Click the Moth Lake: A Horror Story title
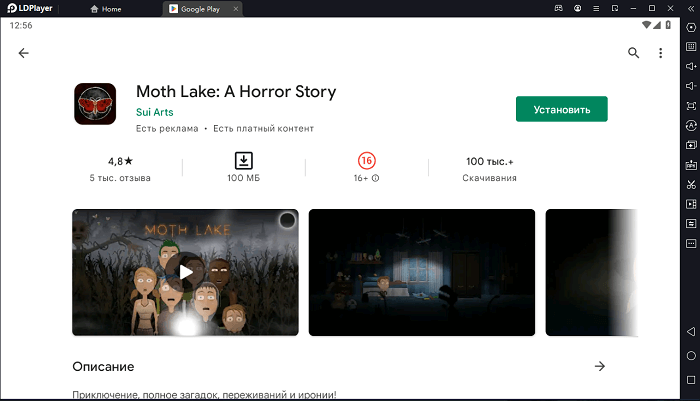700x401 pixels. (236, 92)
